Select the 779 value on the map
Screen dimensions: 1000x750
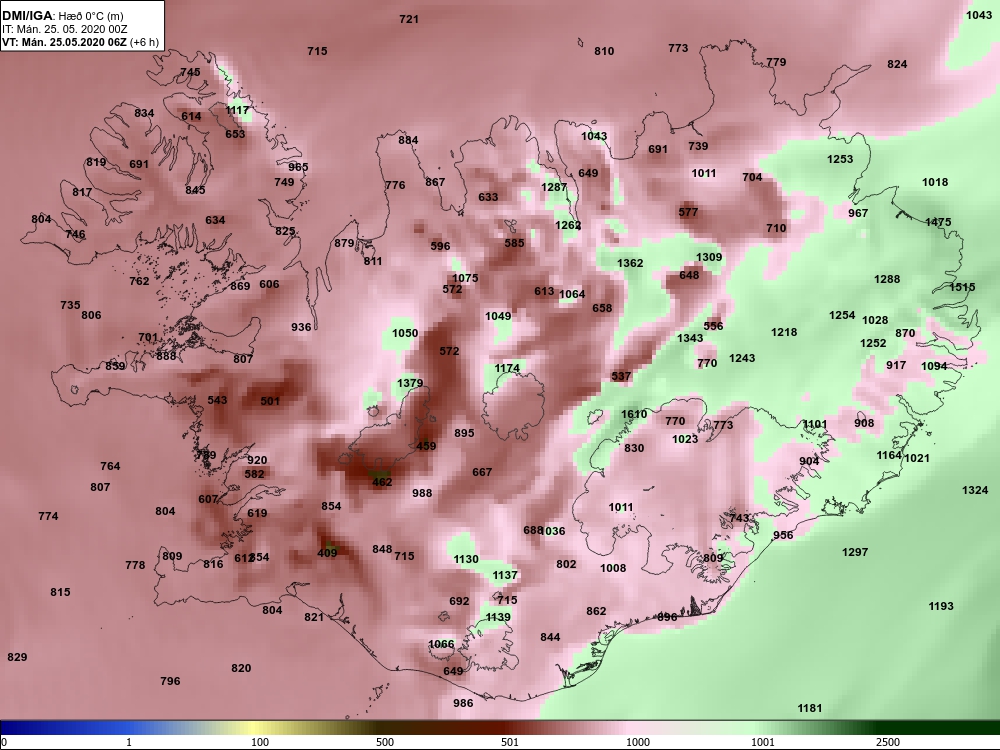pos(776,62)
